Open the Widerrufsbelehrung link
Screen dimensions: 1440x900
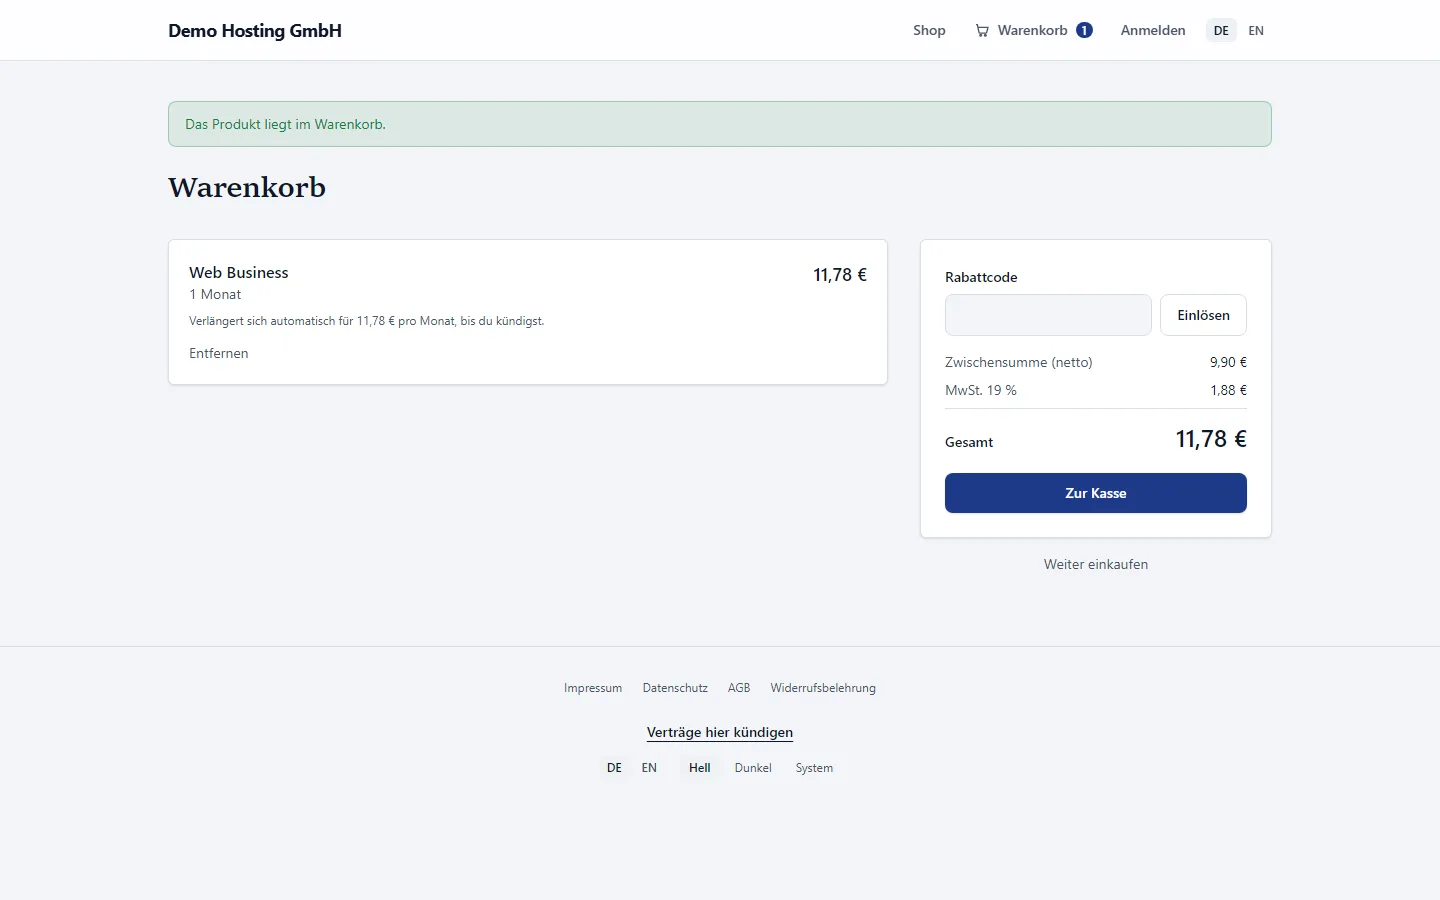tap(823, 688)
